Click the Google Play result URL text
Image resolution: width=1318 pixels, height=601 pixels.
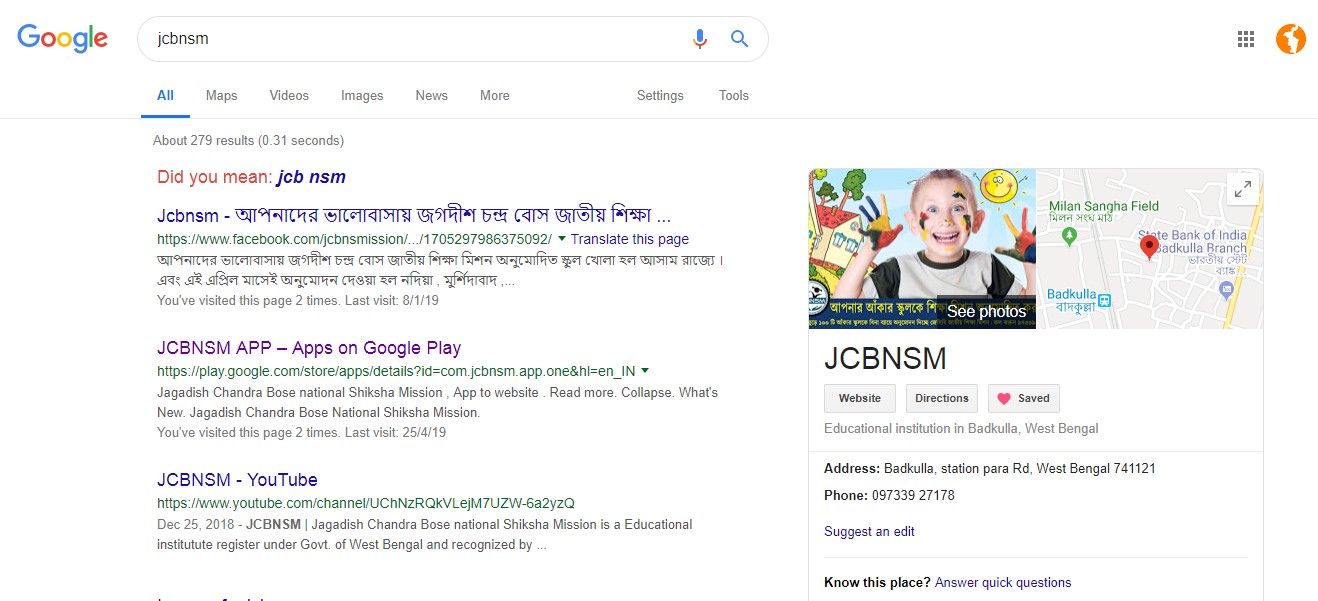(396, 371)
